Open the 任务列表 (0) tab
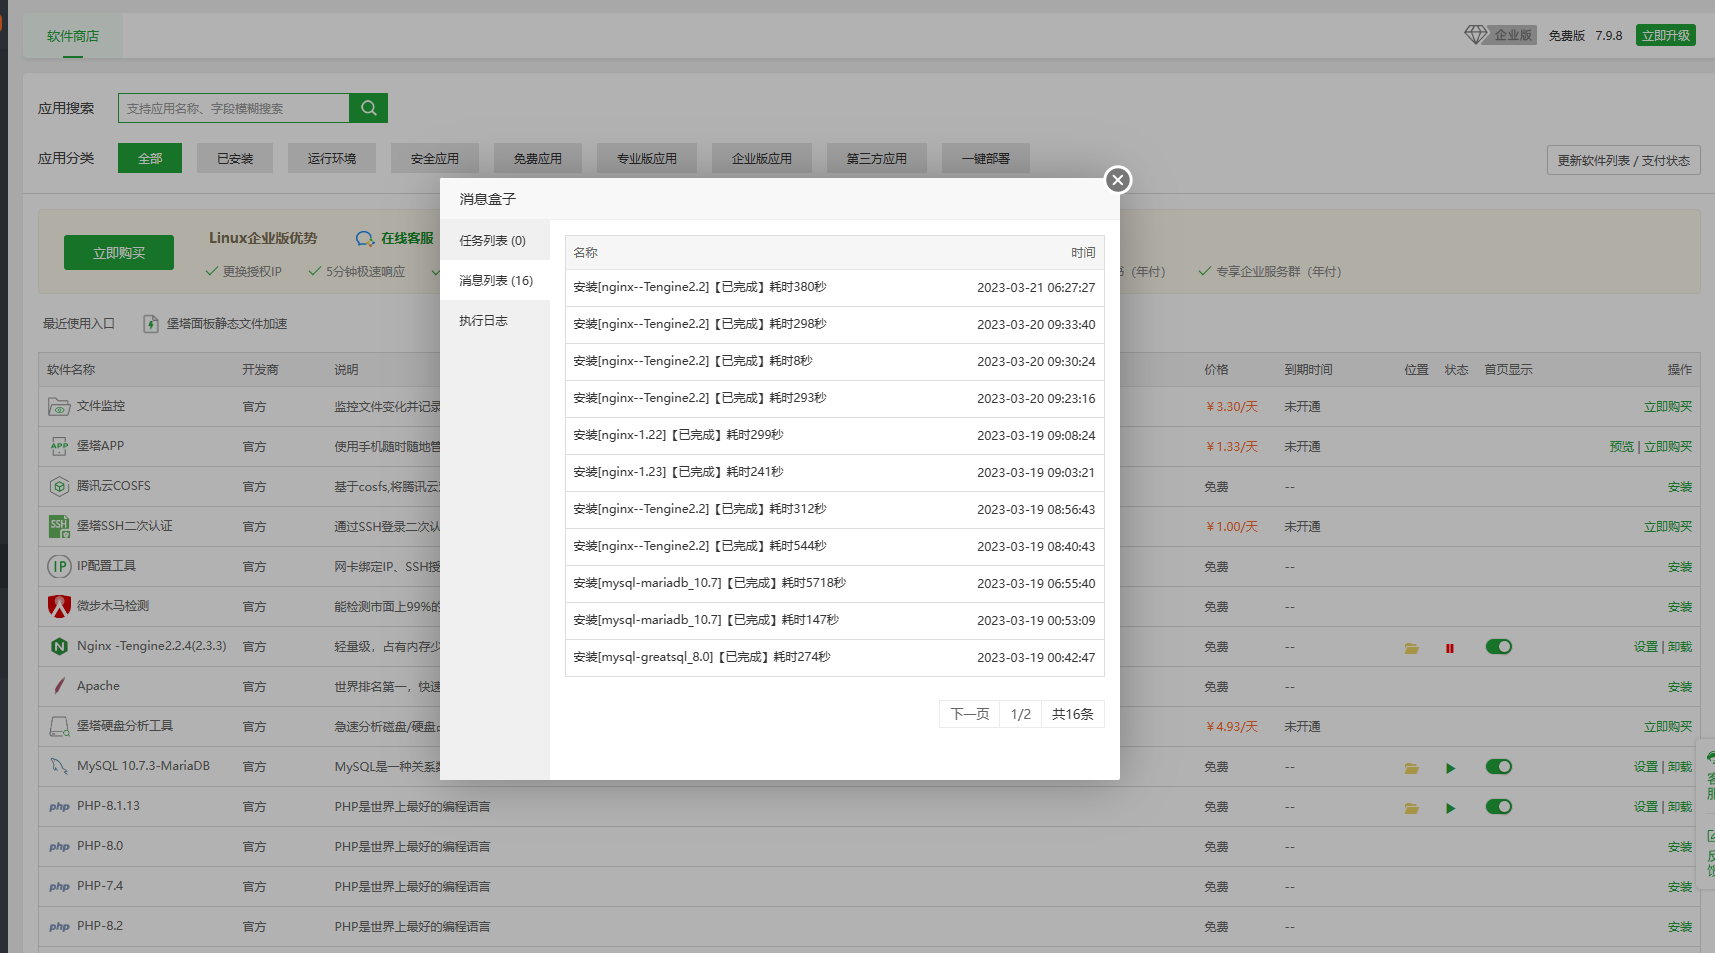1715x953 pixels. coord(495,240)
